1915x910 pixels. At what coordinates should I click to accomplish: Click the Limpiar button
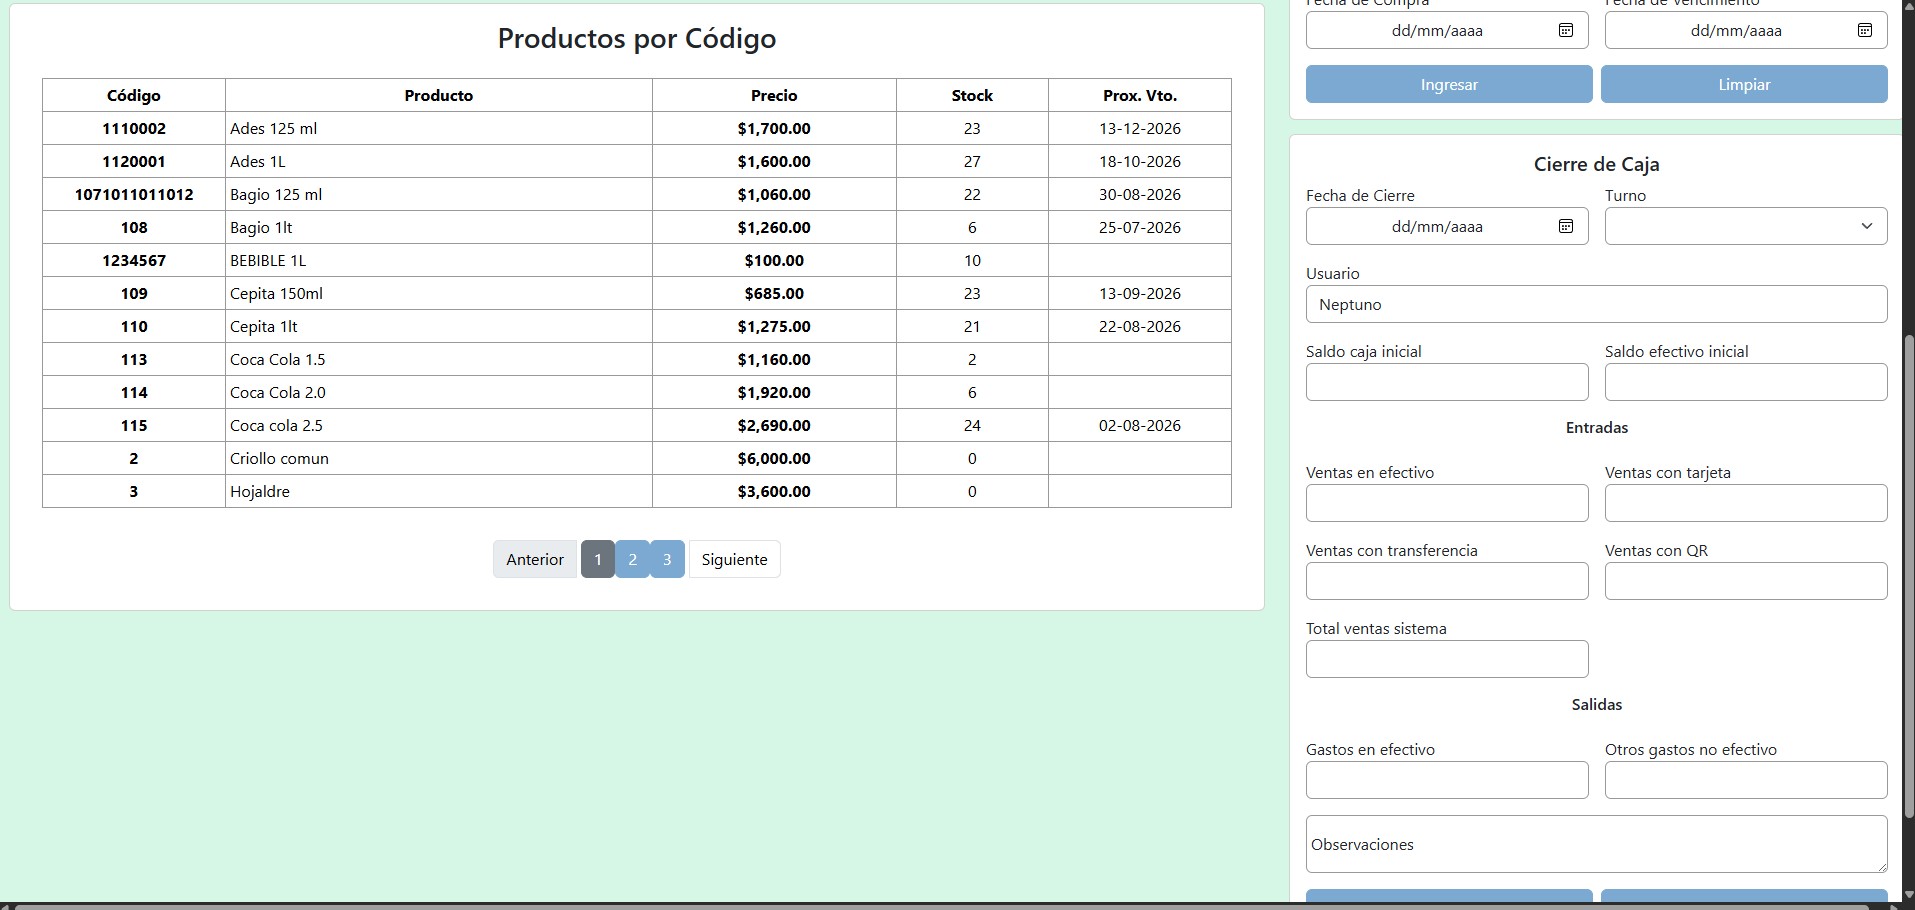(1744, 84)
